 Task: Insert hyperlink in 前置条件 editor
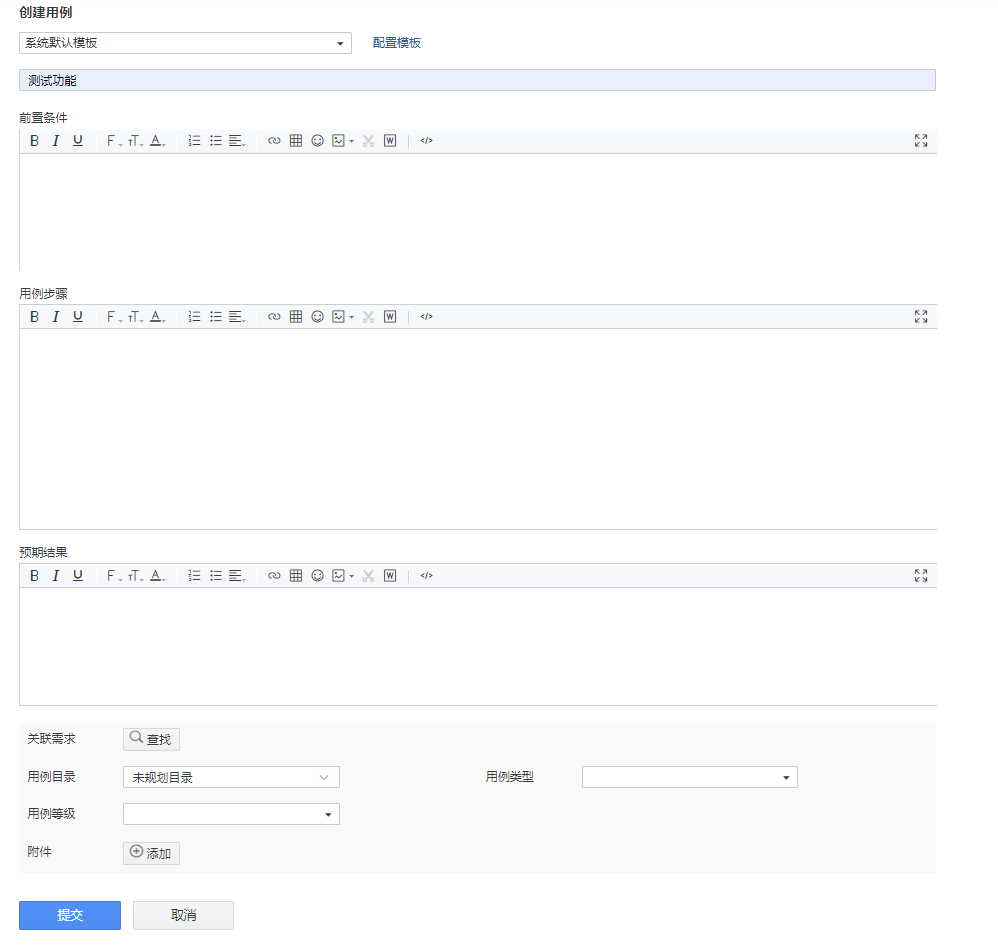[x=274, y=141]
